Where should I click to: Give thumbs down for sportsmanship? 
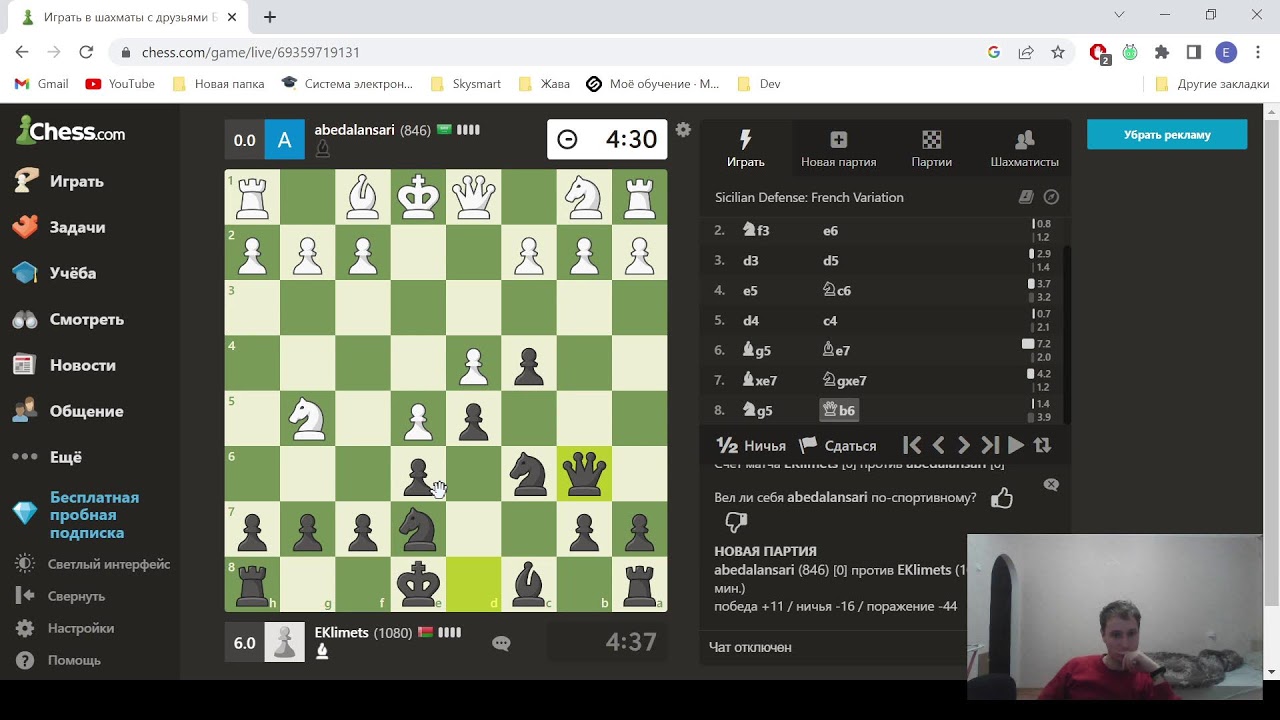[x=736, y=521]
